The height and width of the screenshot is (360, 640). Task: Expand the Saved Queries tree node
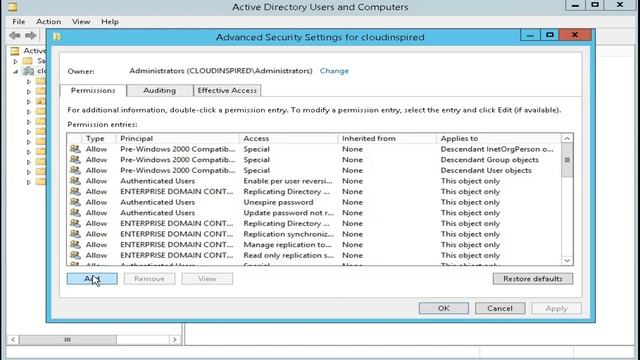point(16,61)
